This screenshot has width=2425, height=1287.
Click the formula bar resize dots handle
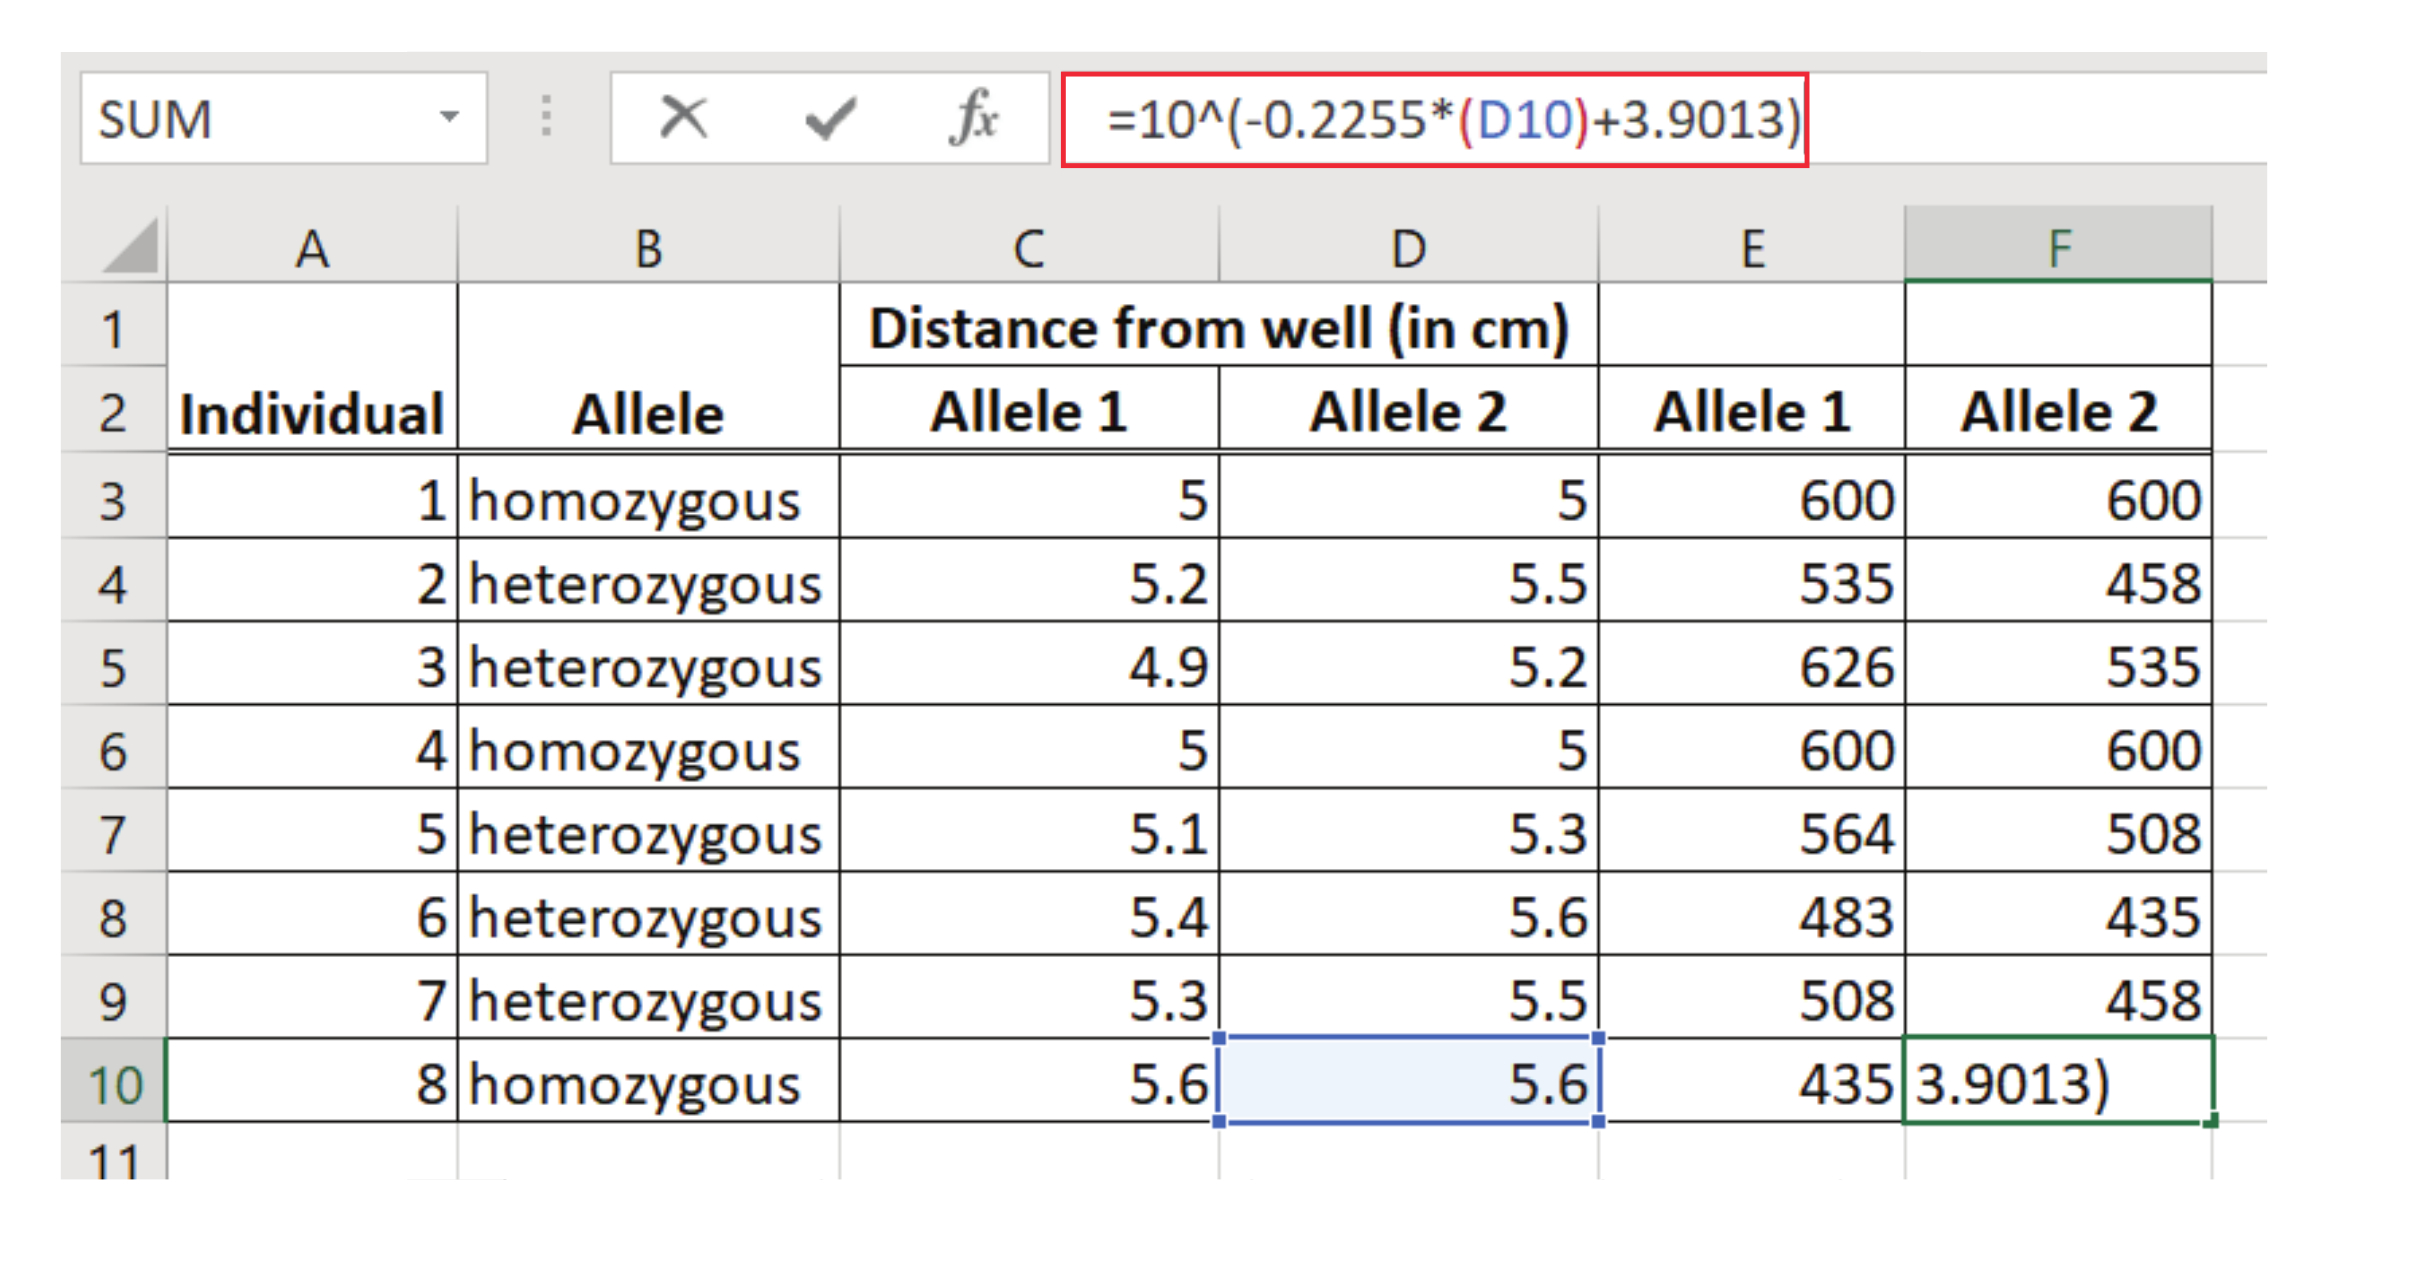click(x=546, y=118)
